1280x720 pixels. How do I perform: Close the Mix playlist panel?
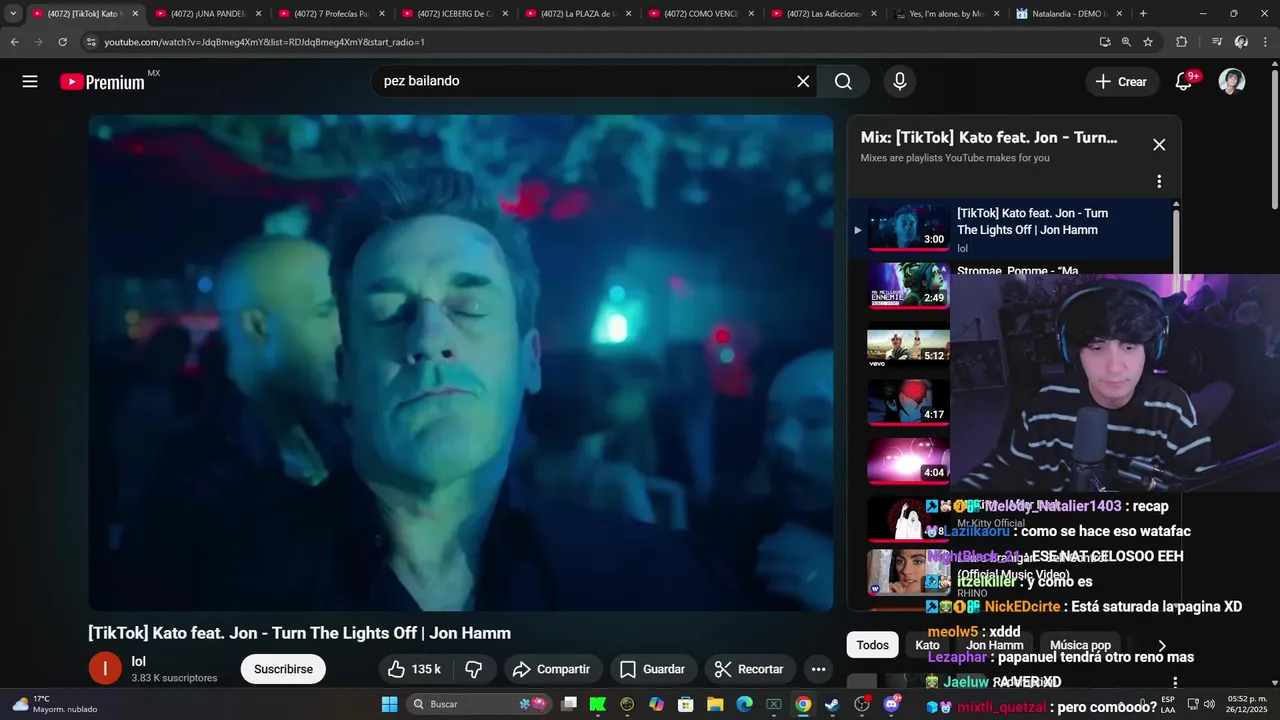pos(1159,145)
